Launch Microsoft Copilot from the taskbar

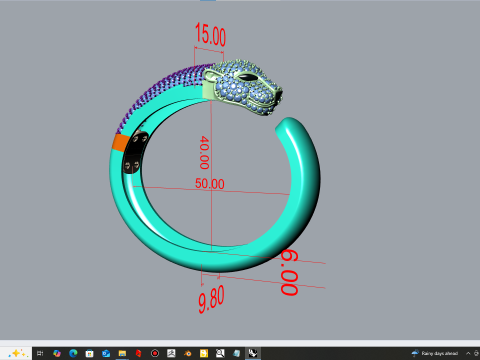(57, 353)
